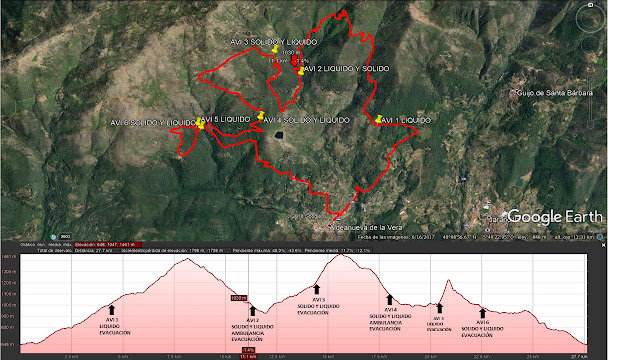Click the -1.4% slope readout on profile
Image resolution: width=640 pixels, height=360 pixels.
point(248,350)
